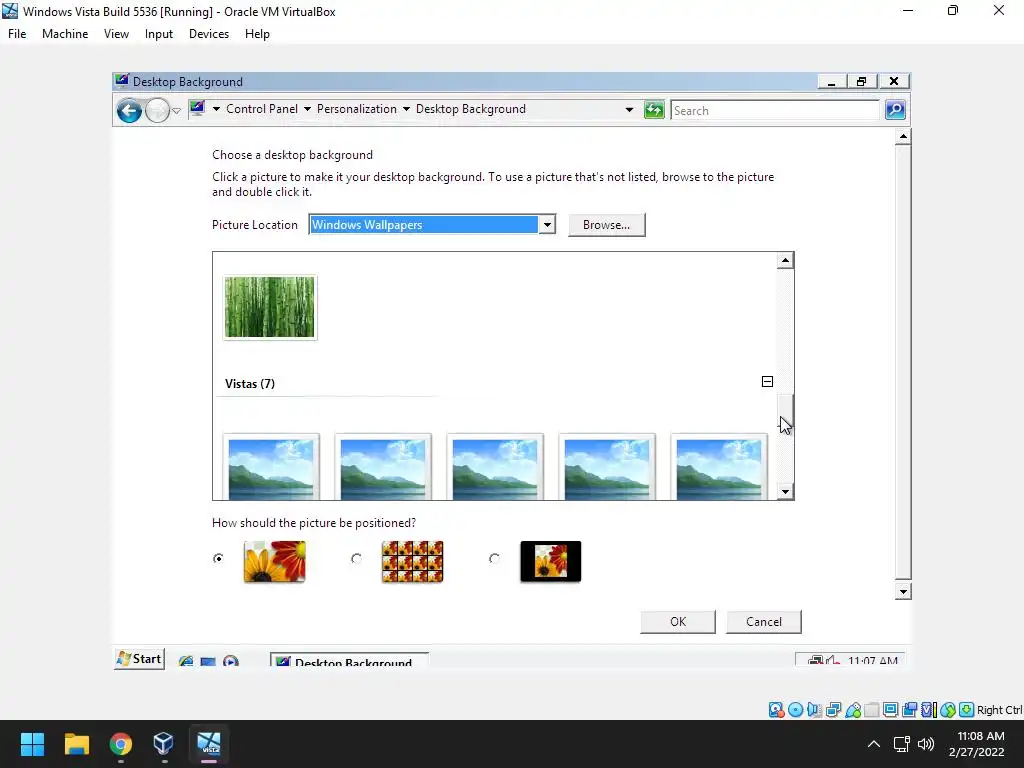Choose the green bamboo wallpaper thumbnail

270,307
